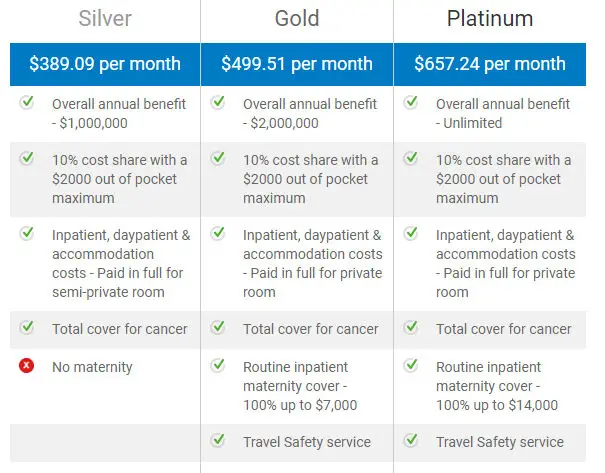Click the Platinum maternity $14,000 checkmark
The height and width of the screenshot is (473, 605).
tap(411, 365)
